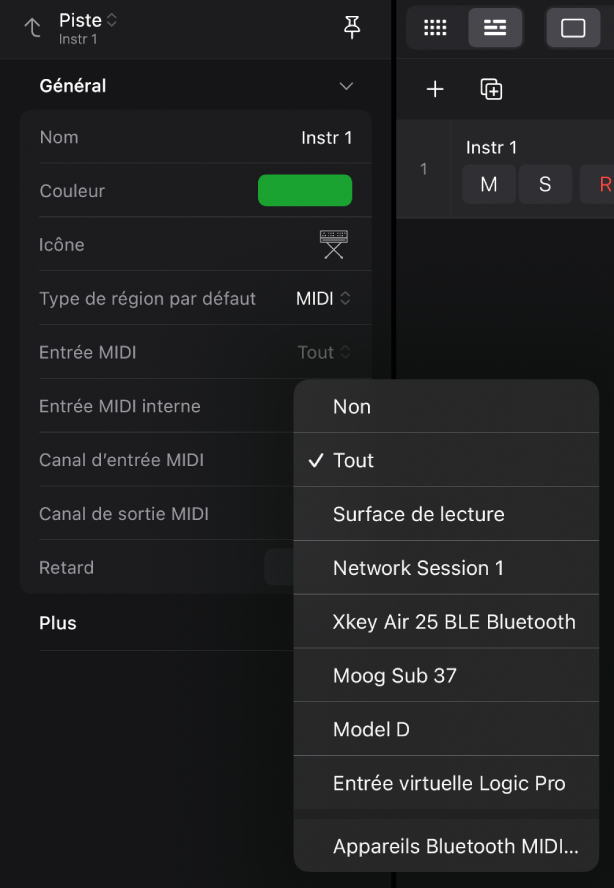The width and height of the screenshot is (614, 888).
Task: Select Moog Sub 37 as MIDI input
Action: [395, 676]
